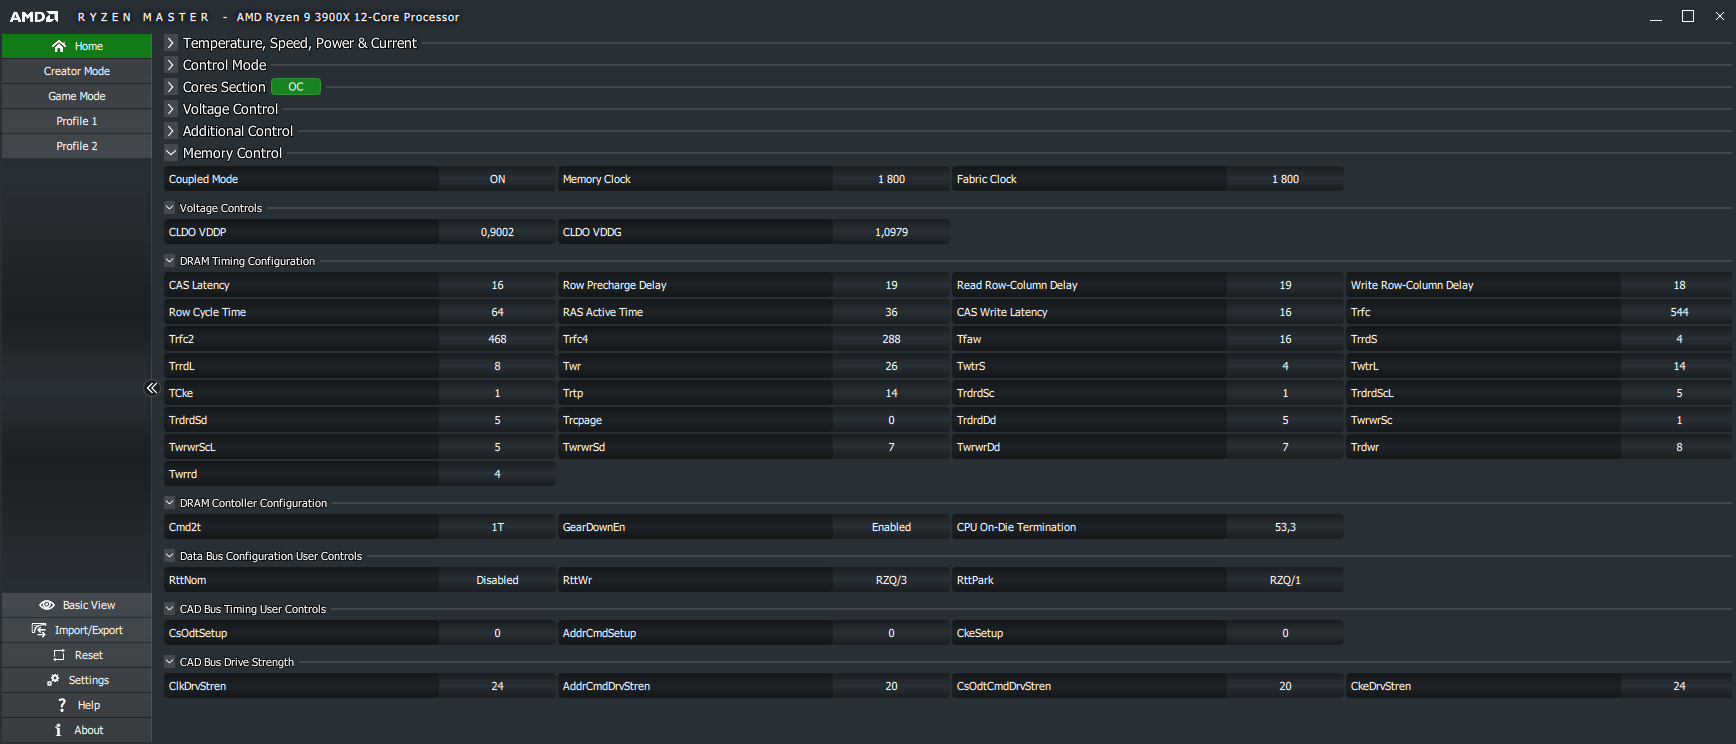Click the Import/Export icon
The width and height of the screenshot is (1736, 744).
click(x=39, y=630)
